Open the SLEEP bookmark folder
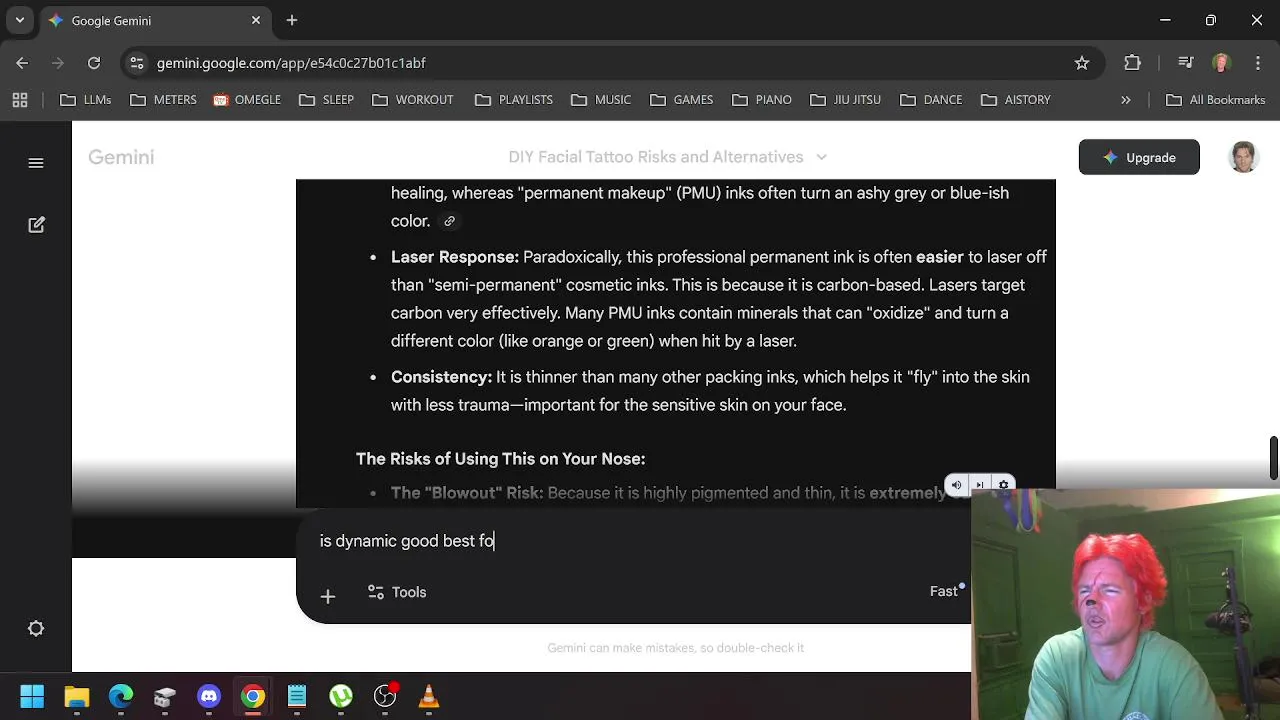The image size is (1280, 720). tap(326, 100)
